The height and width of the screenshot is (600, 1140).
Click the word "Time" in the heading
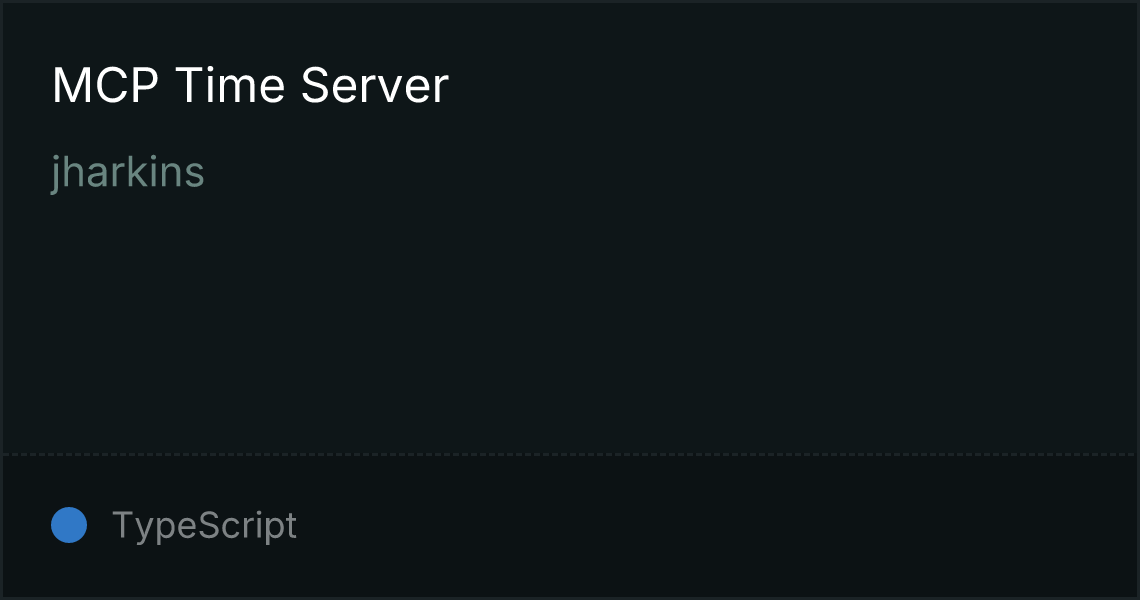click(x=230, y=86)
